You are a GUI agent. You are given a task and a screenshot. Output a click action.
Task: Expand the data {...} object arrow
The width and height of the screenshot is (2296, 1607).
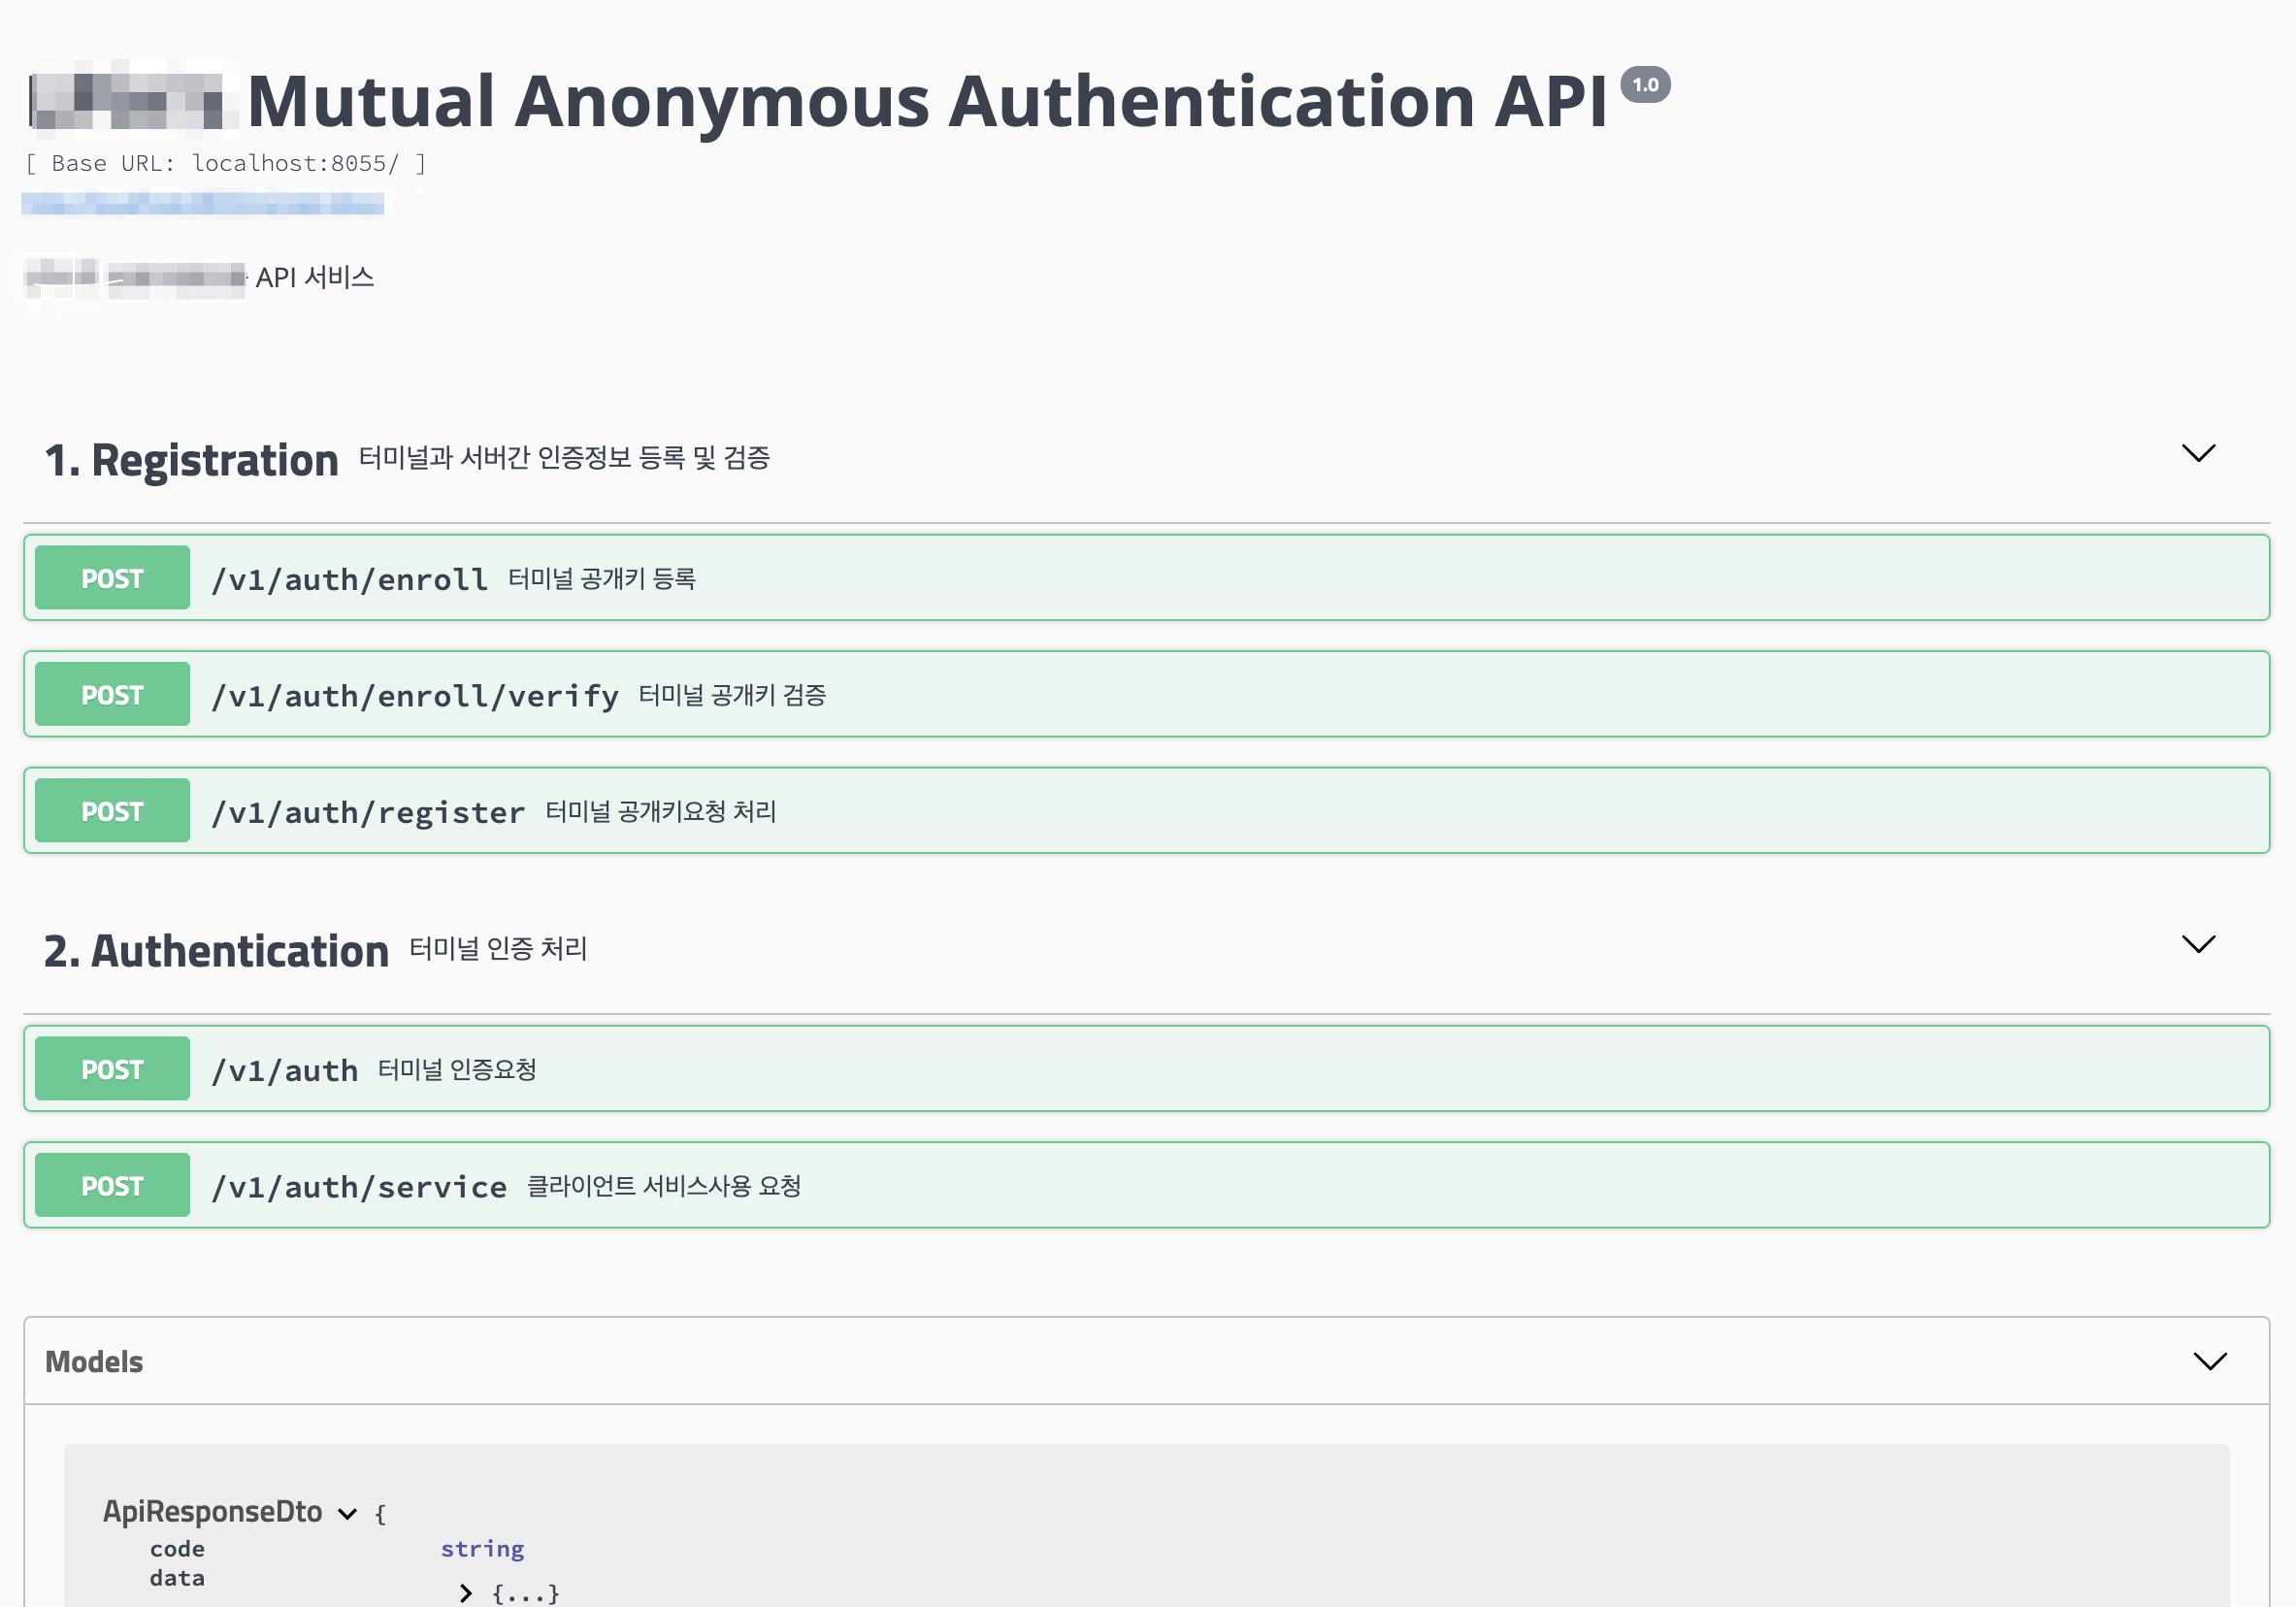[x=466, y=1593]
